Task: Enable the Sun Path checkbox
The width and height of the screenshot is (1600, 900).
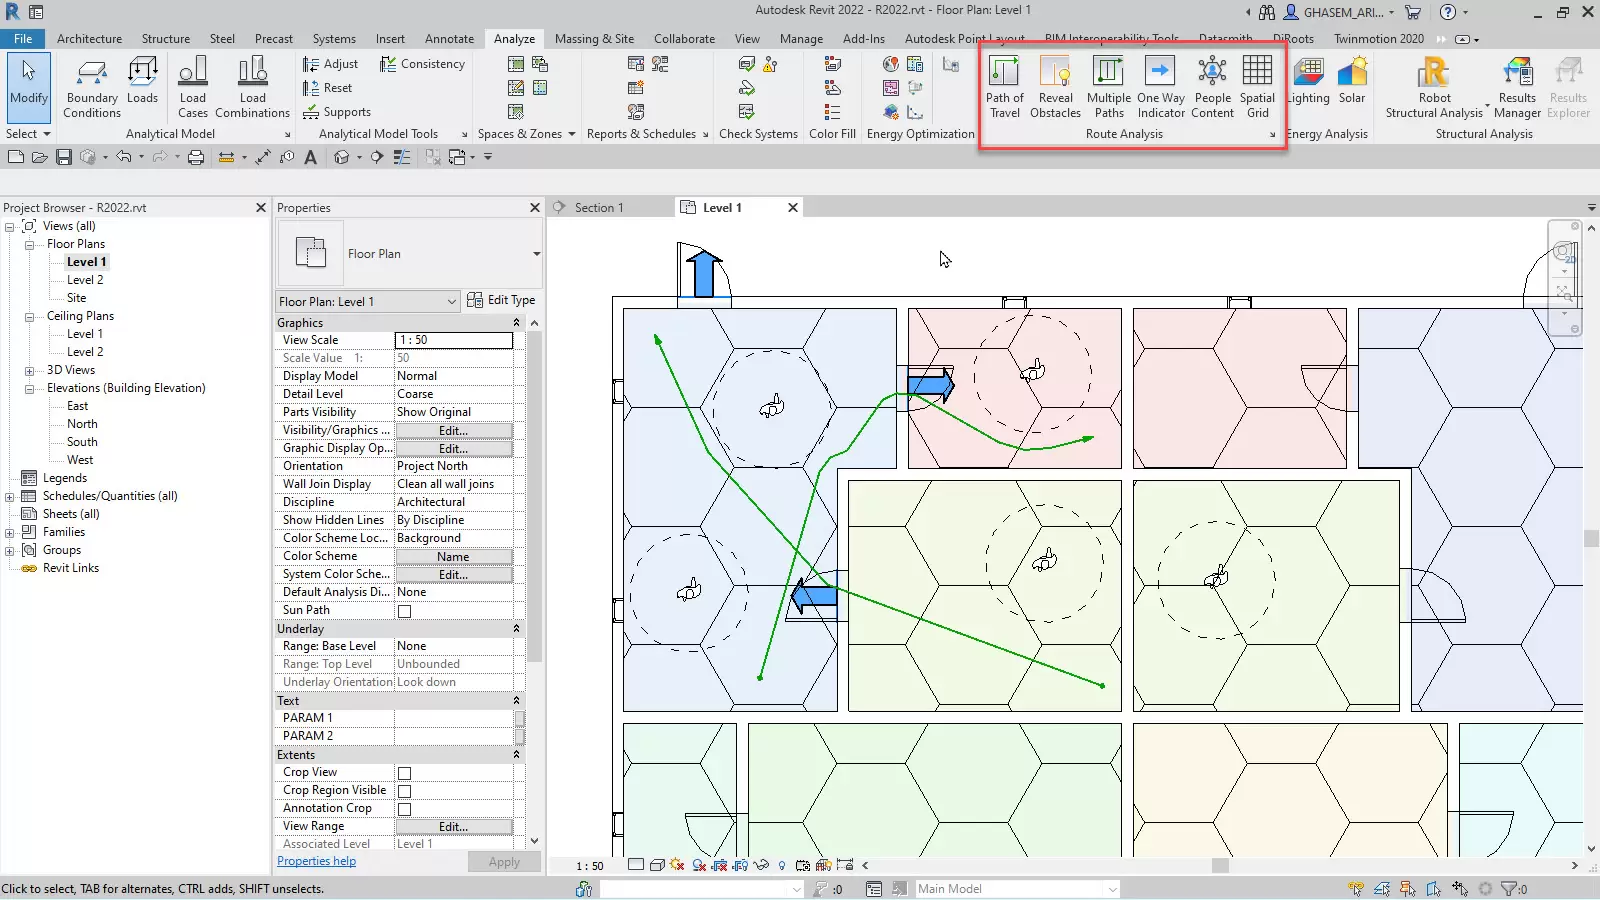Action: (405, 611)
